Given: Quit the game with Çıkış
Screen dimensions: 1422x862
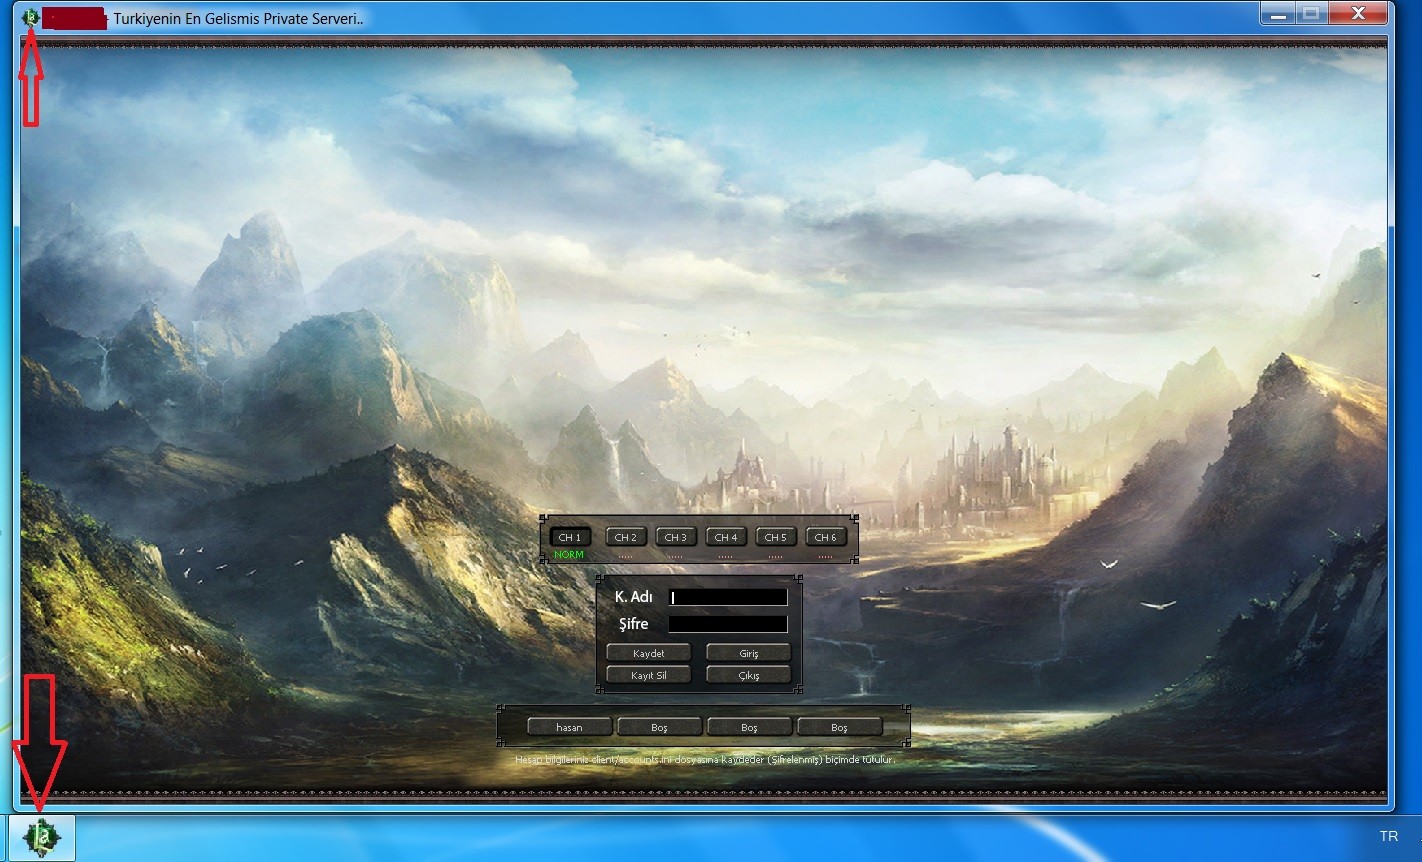Looking at the screenshot, I should [x=749, y=675].
